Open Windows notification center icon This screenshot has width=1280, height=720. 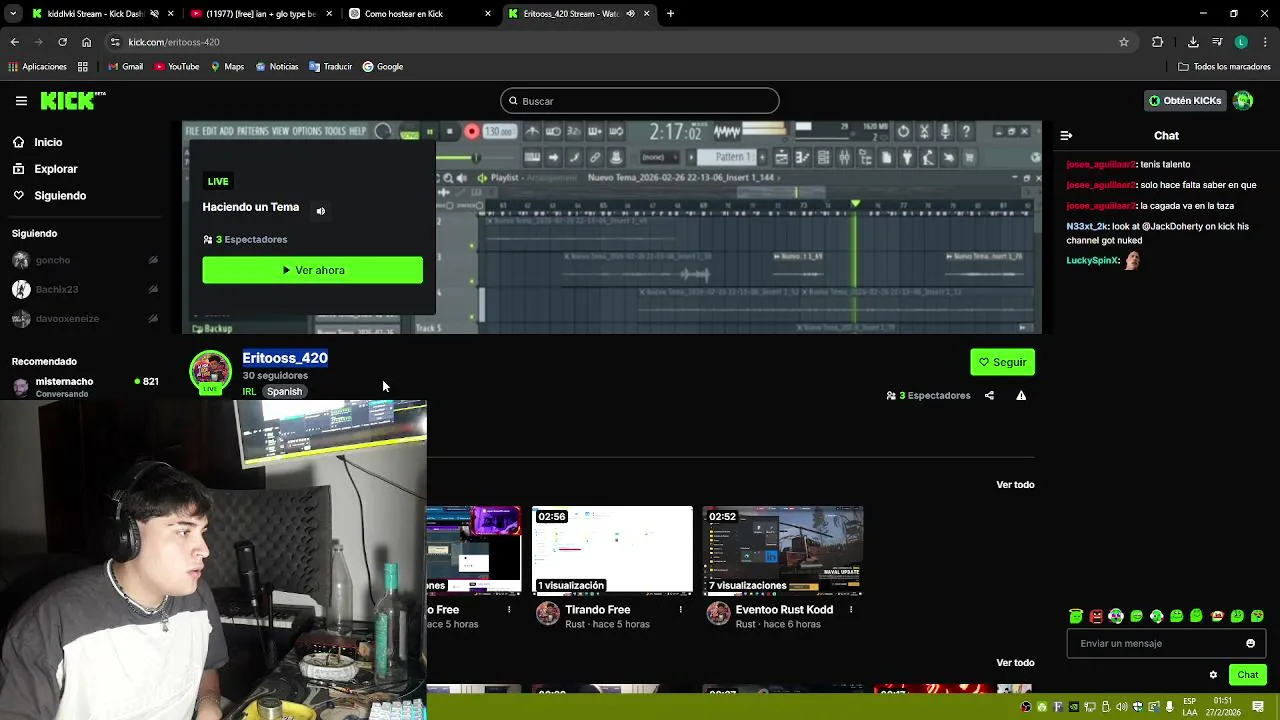(1258, 707)
